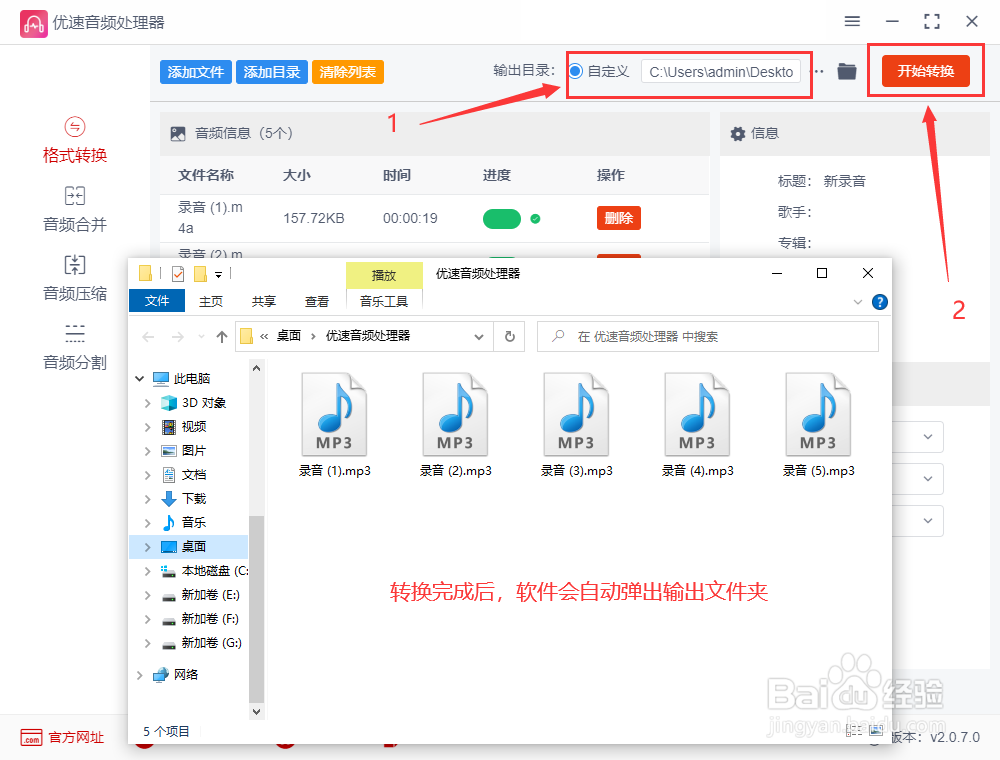The height and width of the screenshot is (760, 1000).
Task: Open the 共享 ribbon tab
Action: coord(263,302)
